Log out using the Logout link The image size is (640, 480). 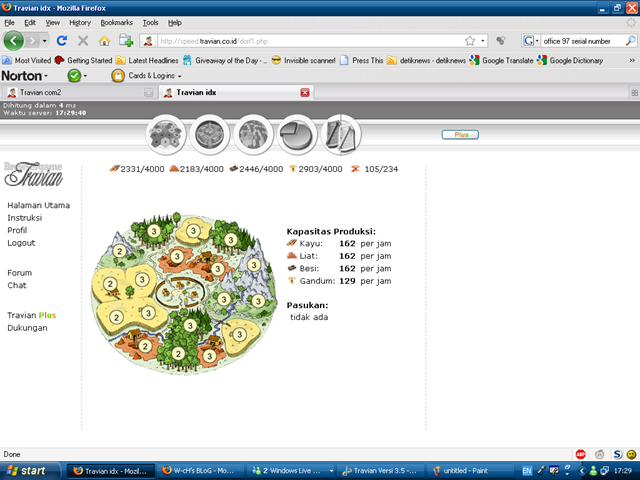coord(21,243)
